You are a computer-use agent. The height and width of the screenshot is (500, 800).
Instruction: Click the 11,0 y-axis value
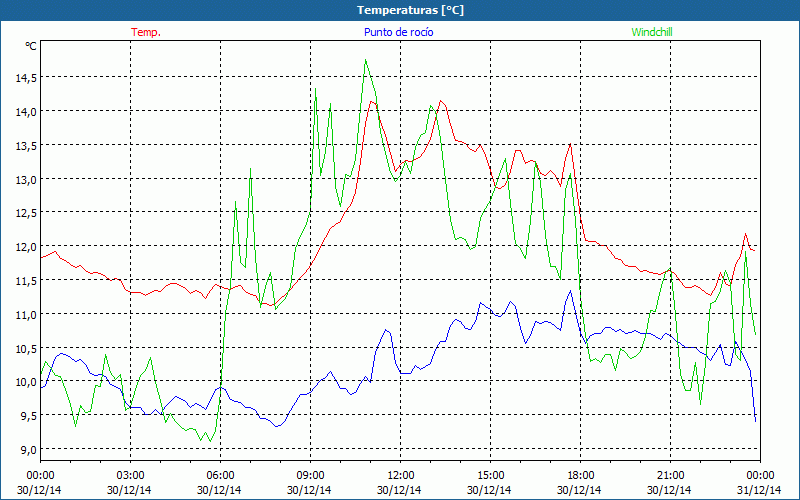26,314
